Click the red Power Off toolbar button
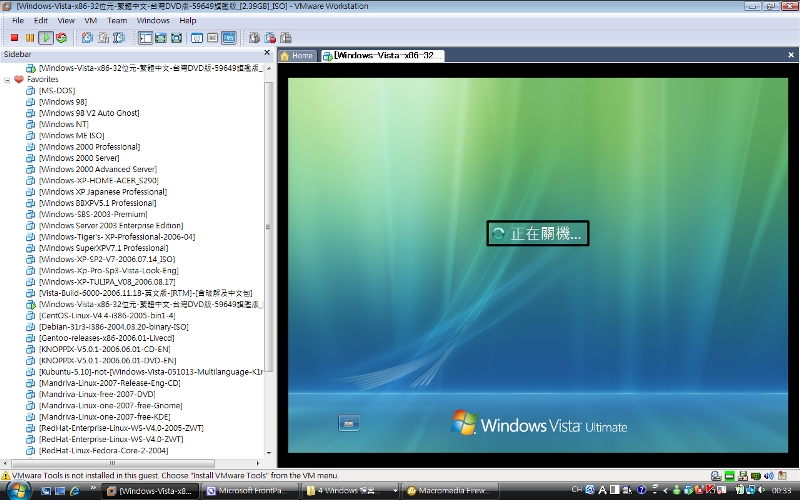The height and width of the screenshot is (500, 800). click(x=14, y=38)
